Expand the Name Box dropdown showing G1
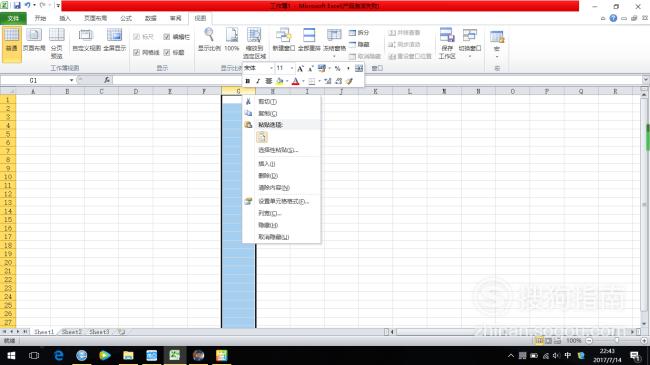The height and width of the screenshot is (365, 650). coord(71,80)
